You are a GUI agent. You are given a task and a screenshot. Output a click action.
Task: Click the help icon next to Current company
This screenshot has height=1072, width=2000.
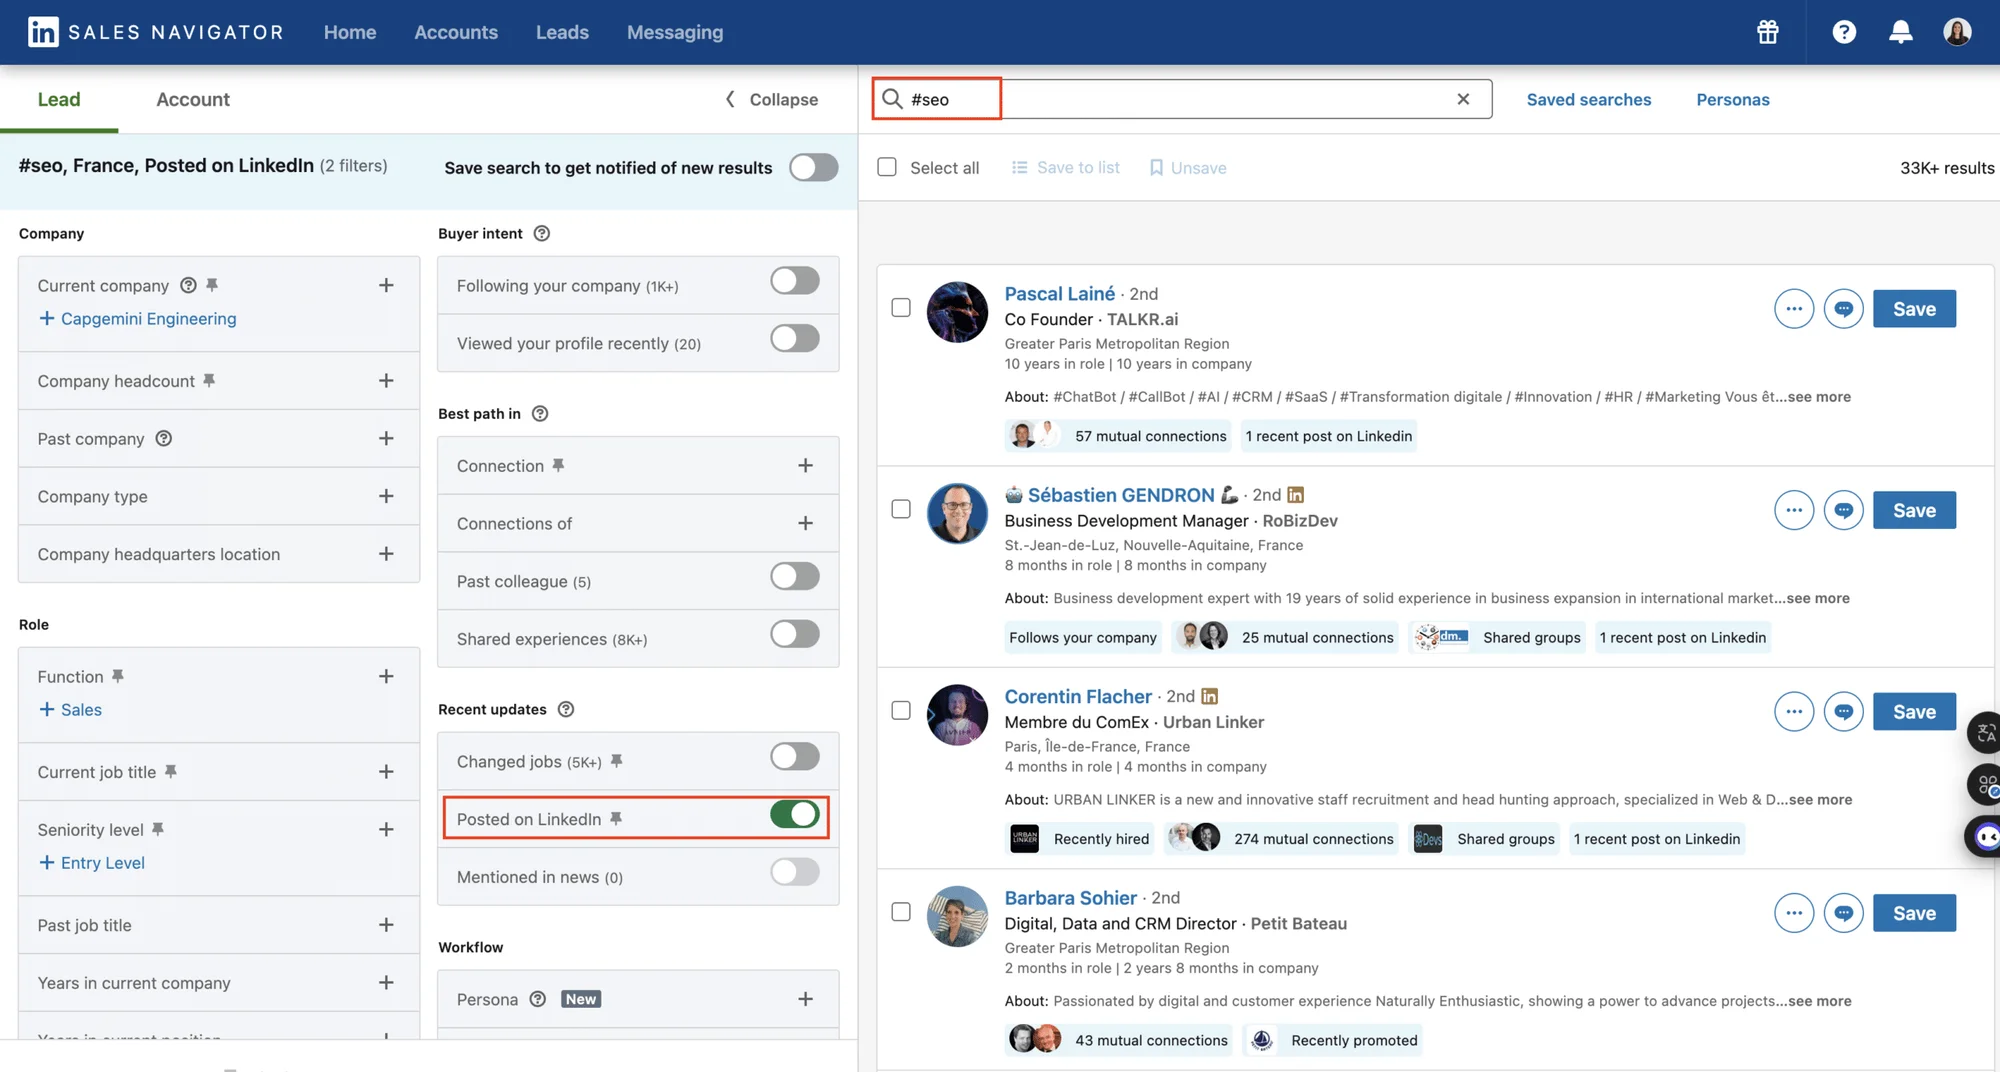[x=188, y=285]
